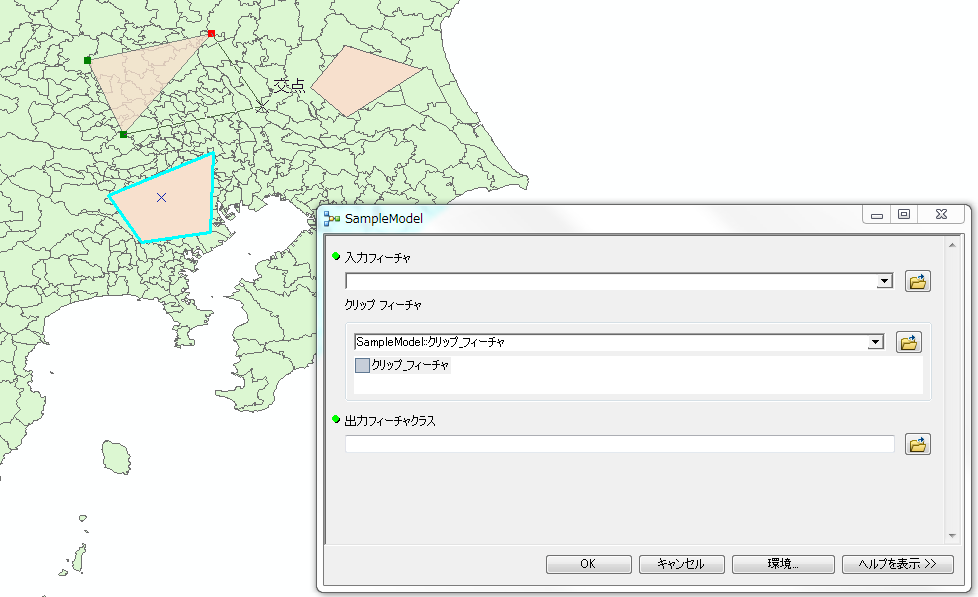Screen dimensions: 978x597
Task: Click the クリップ フィーチャ parameter label
Action: click(383, 305)
